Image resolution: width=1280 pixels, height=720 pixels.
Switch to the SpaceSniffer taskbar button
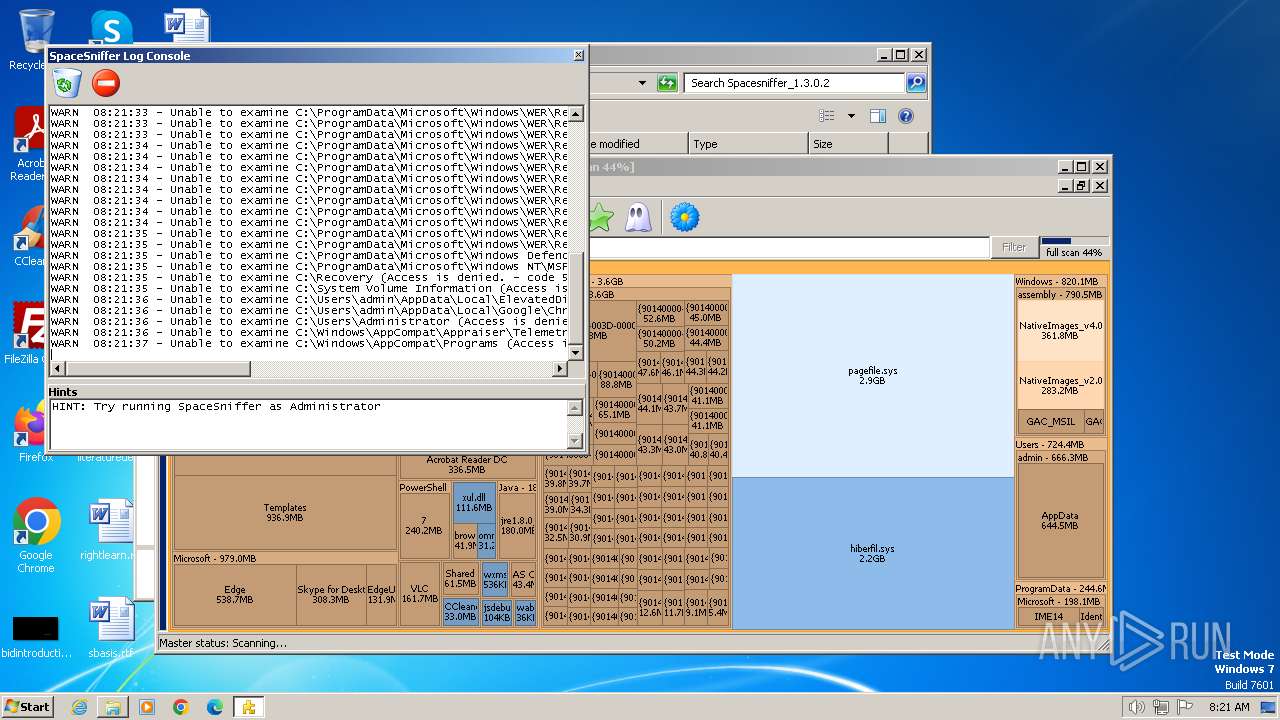[248, 707]
